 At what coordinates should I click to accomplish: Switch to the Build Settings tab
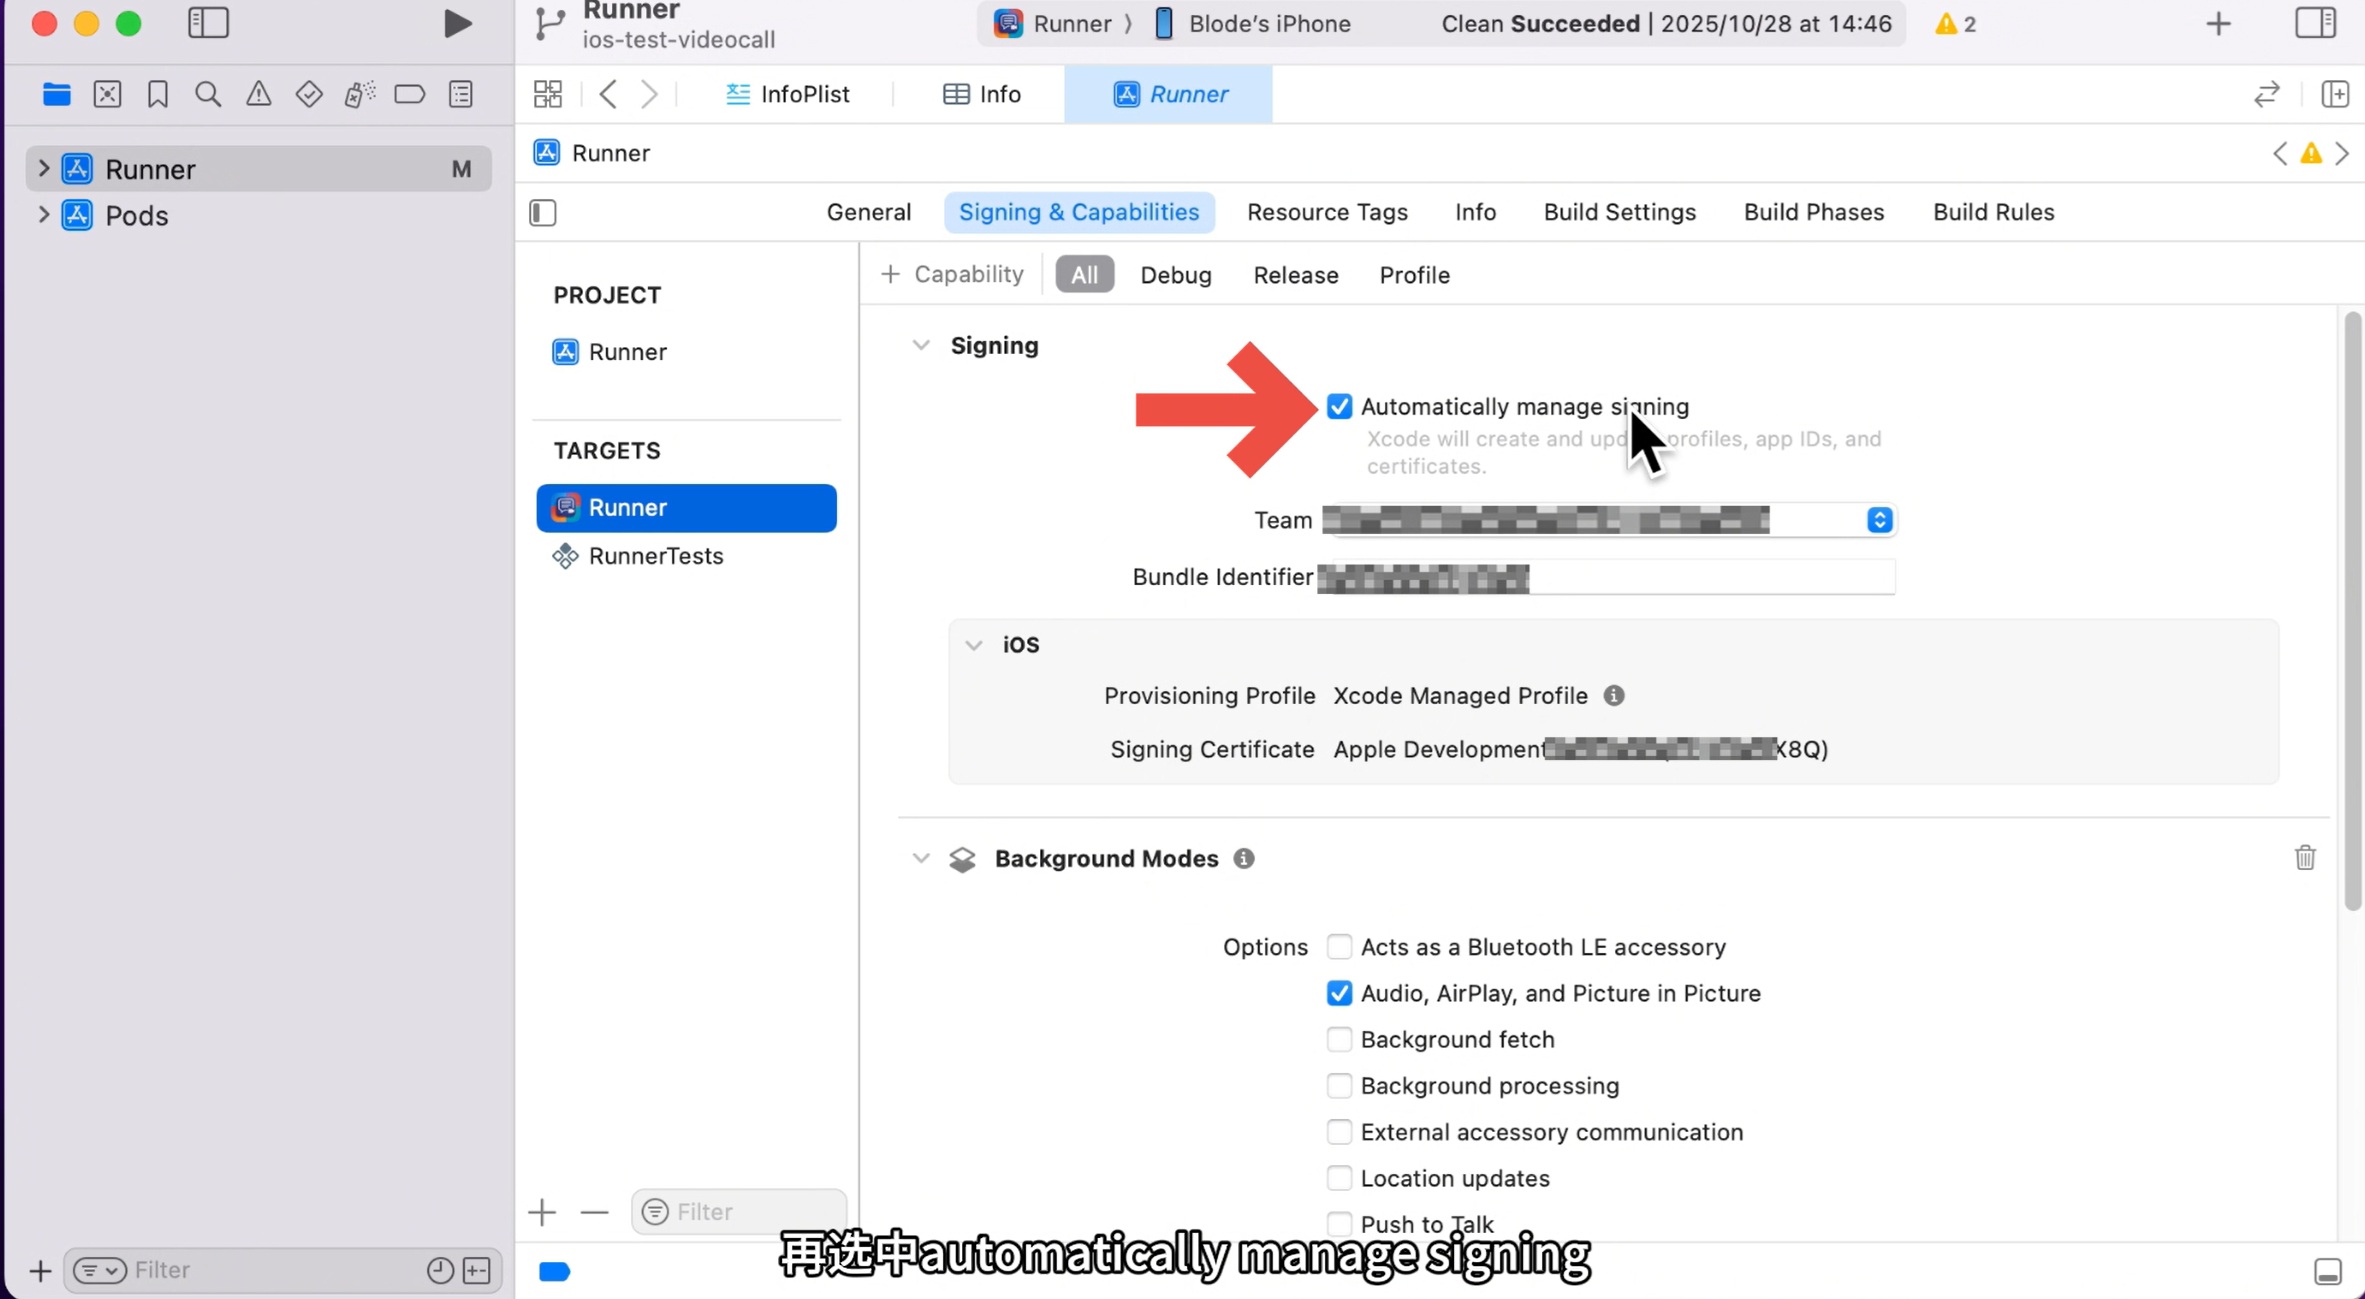click(x=1619, y=212)
